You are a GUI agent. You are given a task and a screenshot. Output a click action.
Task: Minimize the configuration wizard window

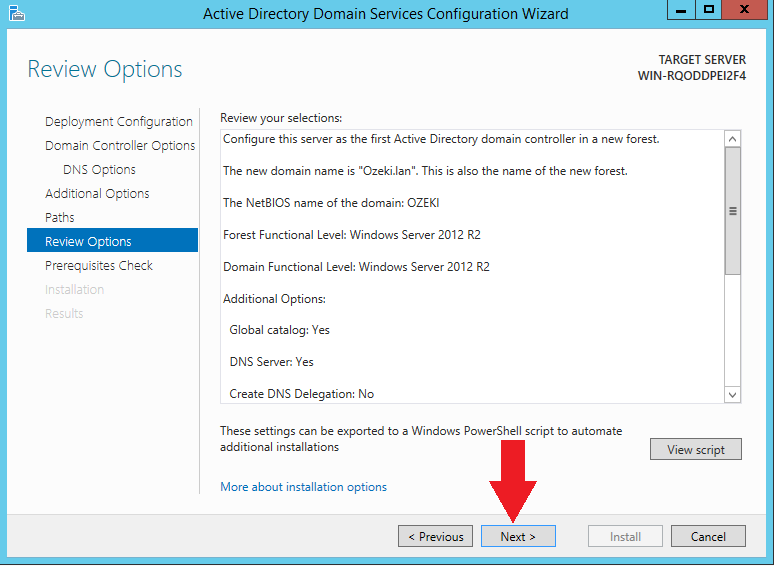[x=683, y=11]
